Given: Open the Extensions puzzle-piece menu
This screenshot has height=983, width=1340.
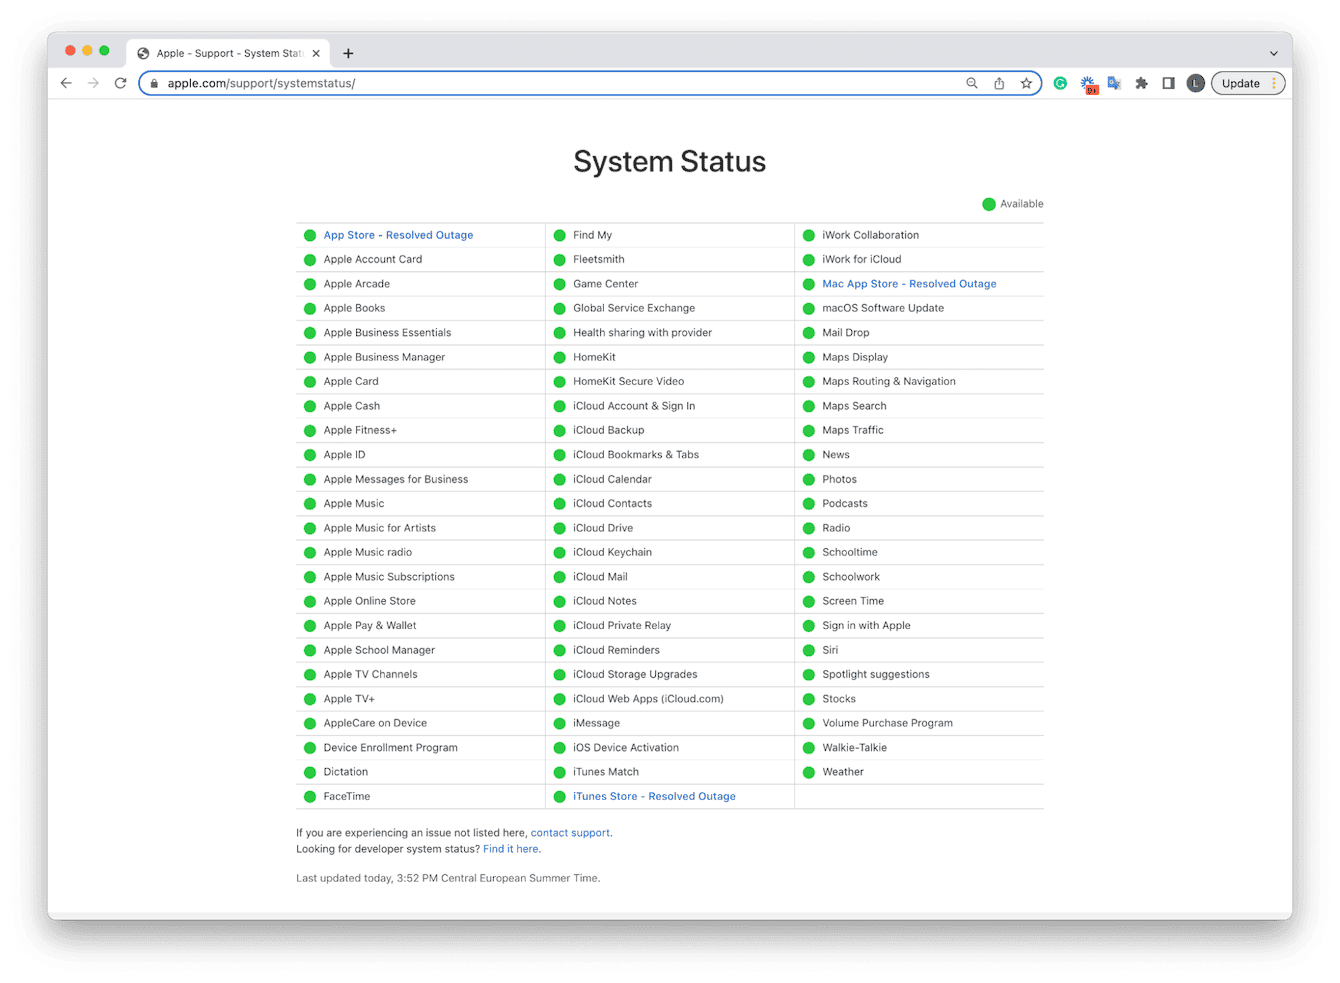Looking at the screenshot, I should click(1141, 84).
